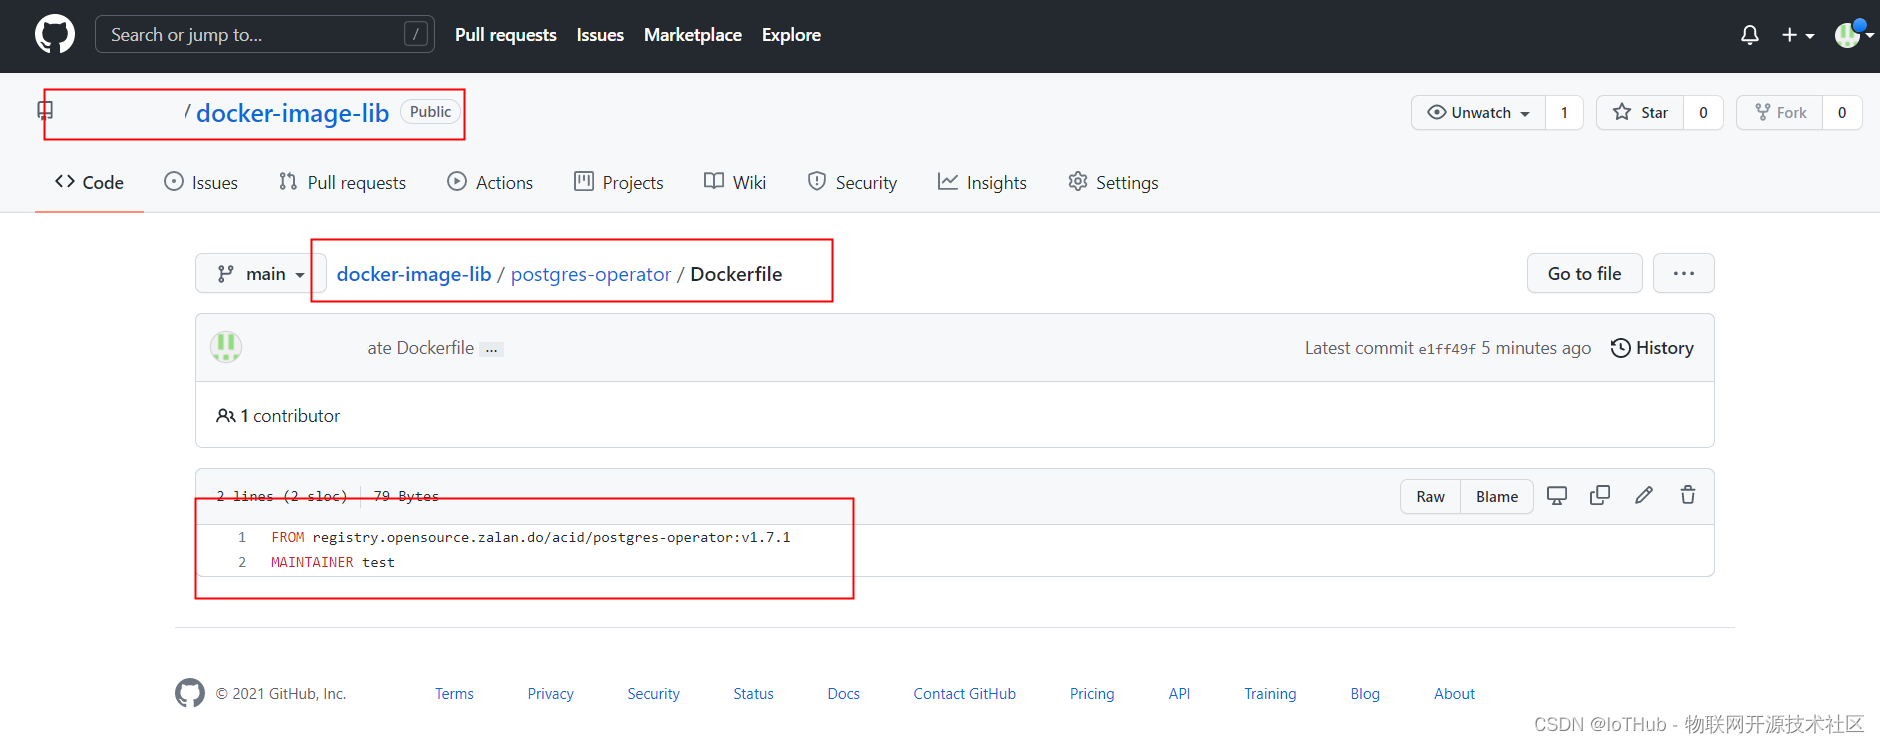The height and width of the screenshot is (743, 1880).
Task: Switch to the Projects tab
Action: coord(618,182)
